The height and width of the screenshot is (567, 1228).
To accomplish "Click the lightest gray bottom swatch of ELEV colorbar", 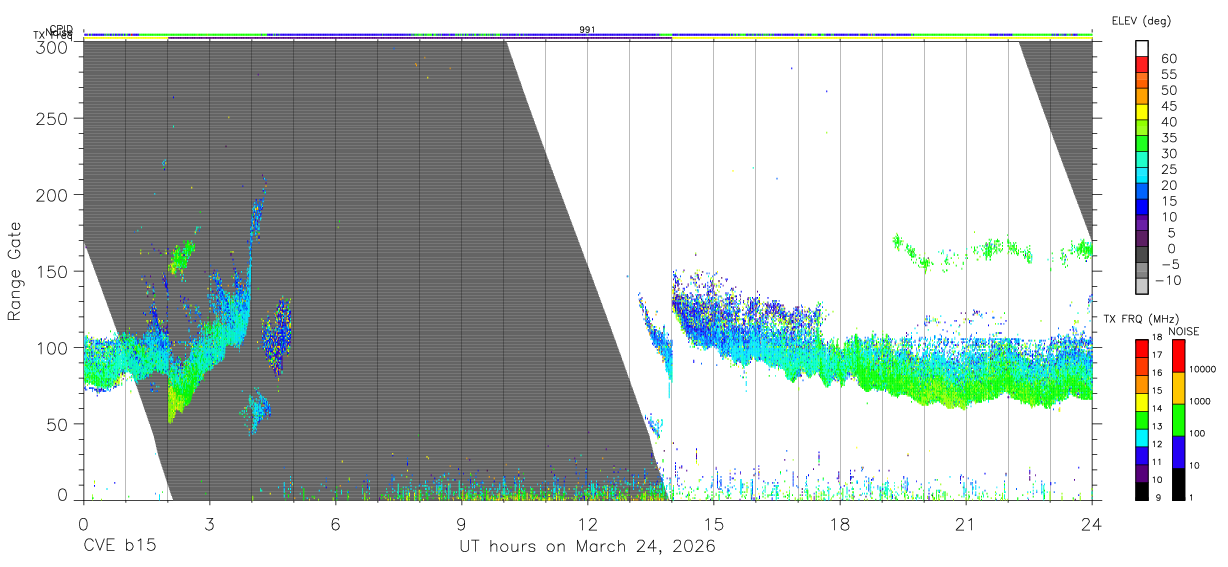I will pos(1144,287).
